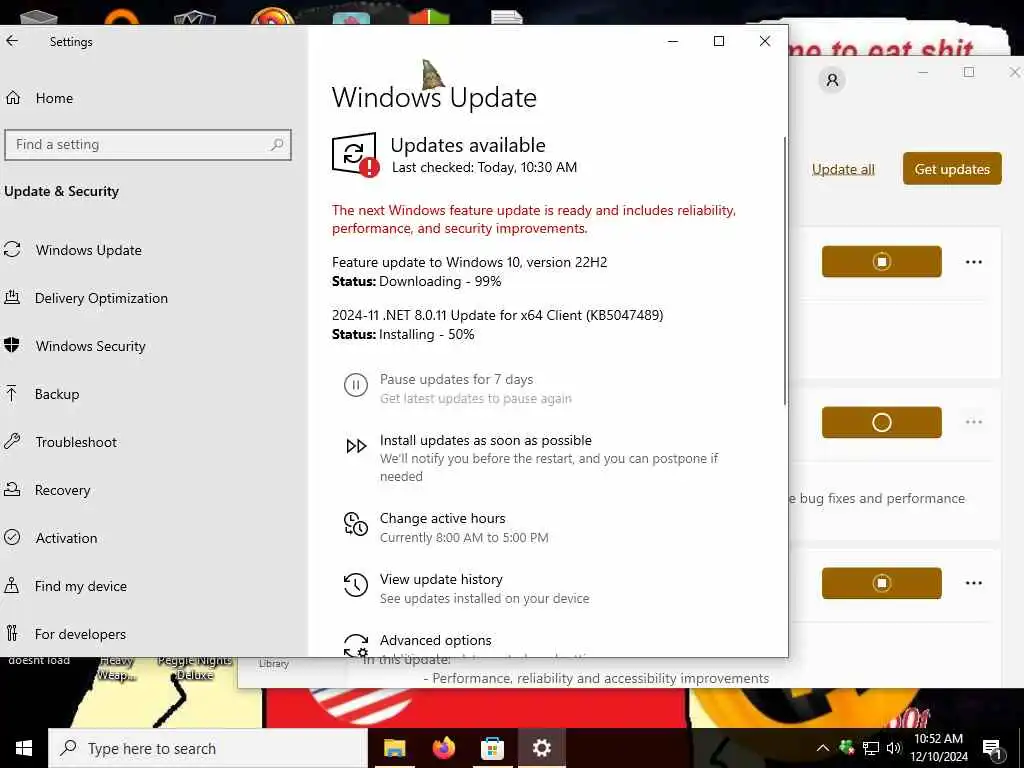Screen dimensions: 1024x768
Task: Click the Backup upload arrow icon
Action: (12, 393)
